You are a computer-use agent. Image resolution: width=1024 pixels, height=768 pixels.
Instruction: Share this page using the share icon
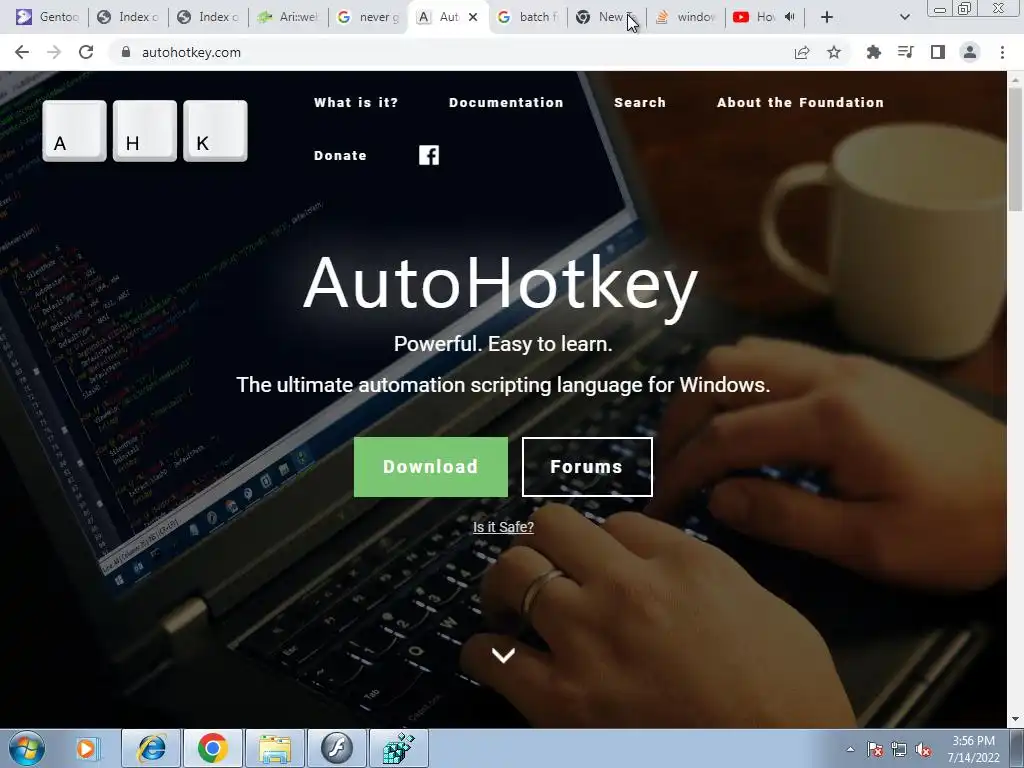802,52
